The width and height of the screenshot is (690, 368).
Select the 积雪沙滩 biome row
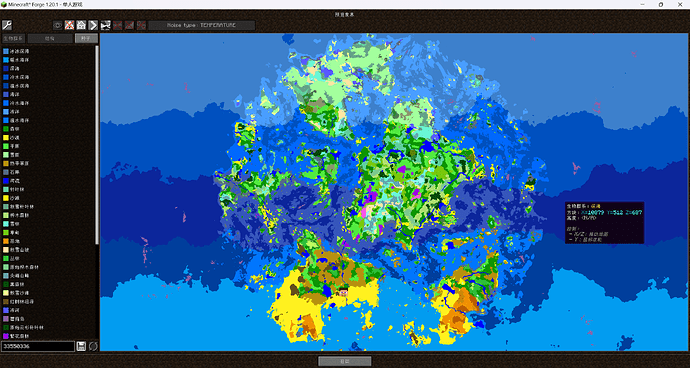48,293
